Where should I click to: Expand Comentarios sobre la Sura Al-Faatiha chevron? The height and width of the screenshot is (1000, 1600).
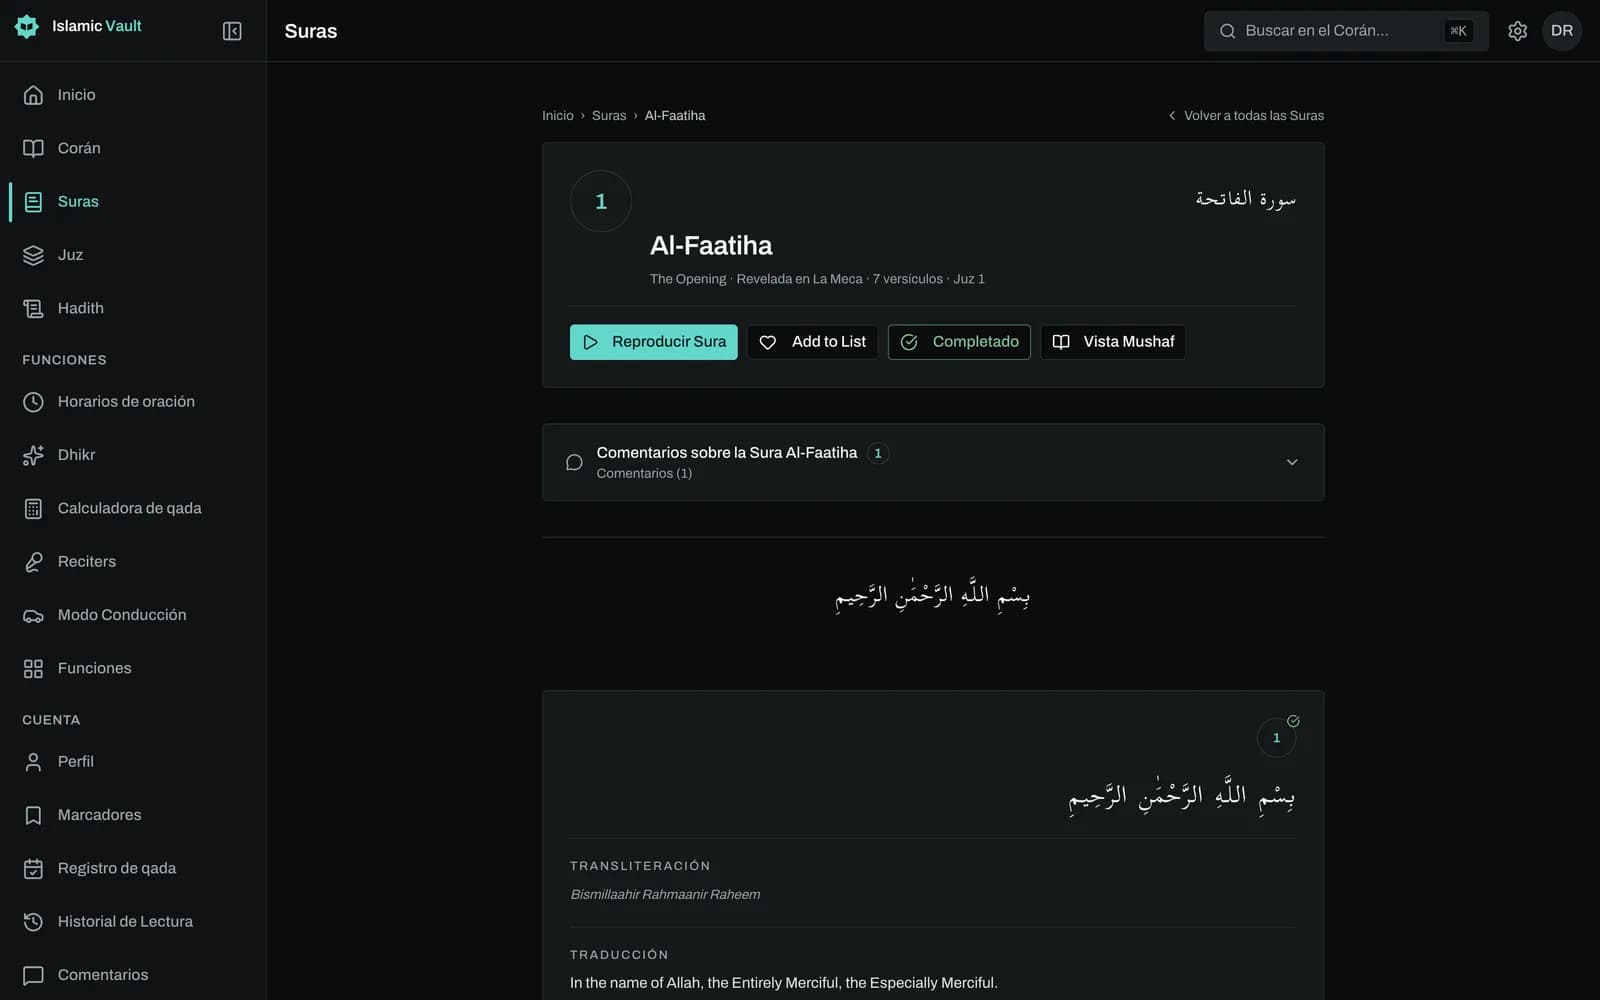click(x=1292, y=462)
